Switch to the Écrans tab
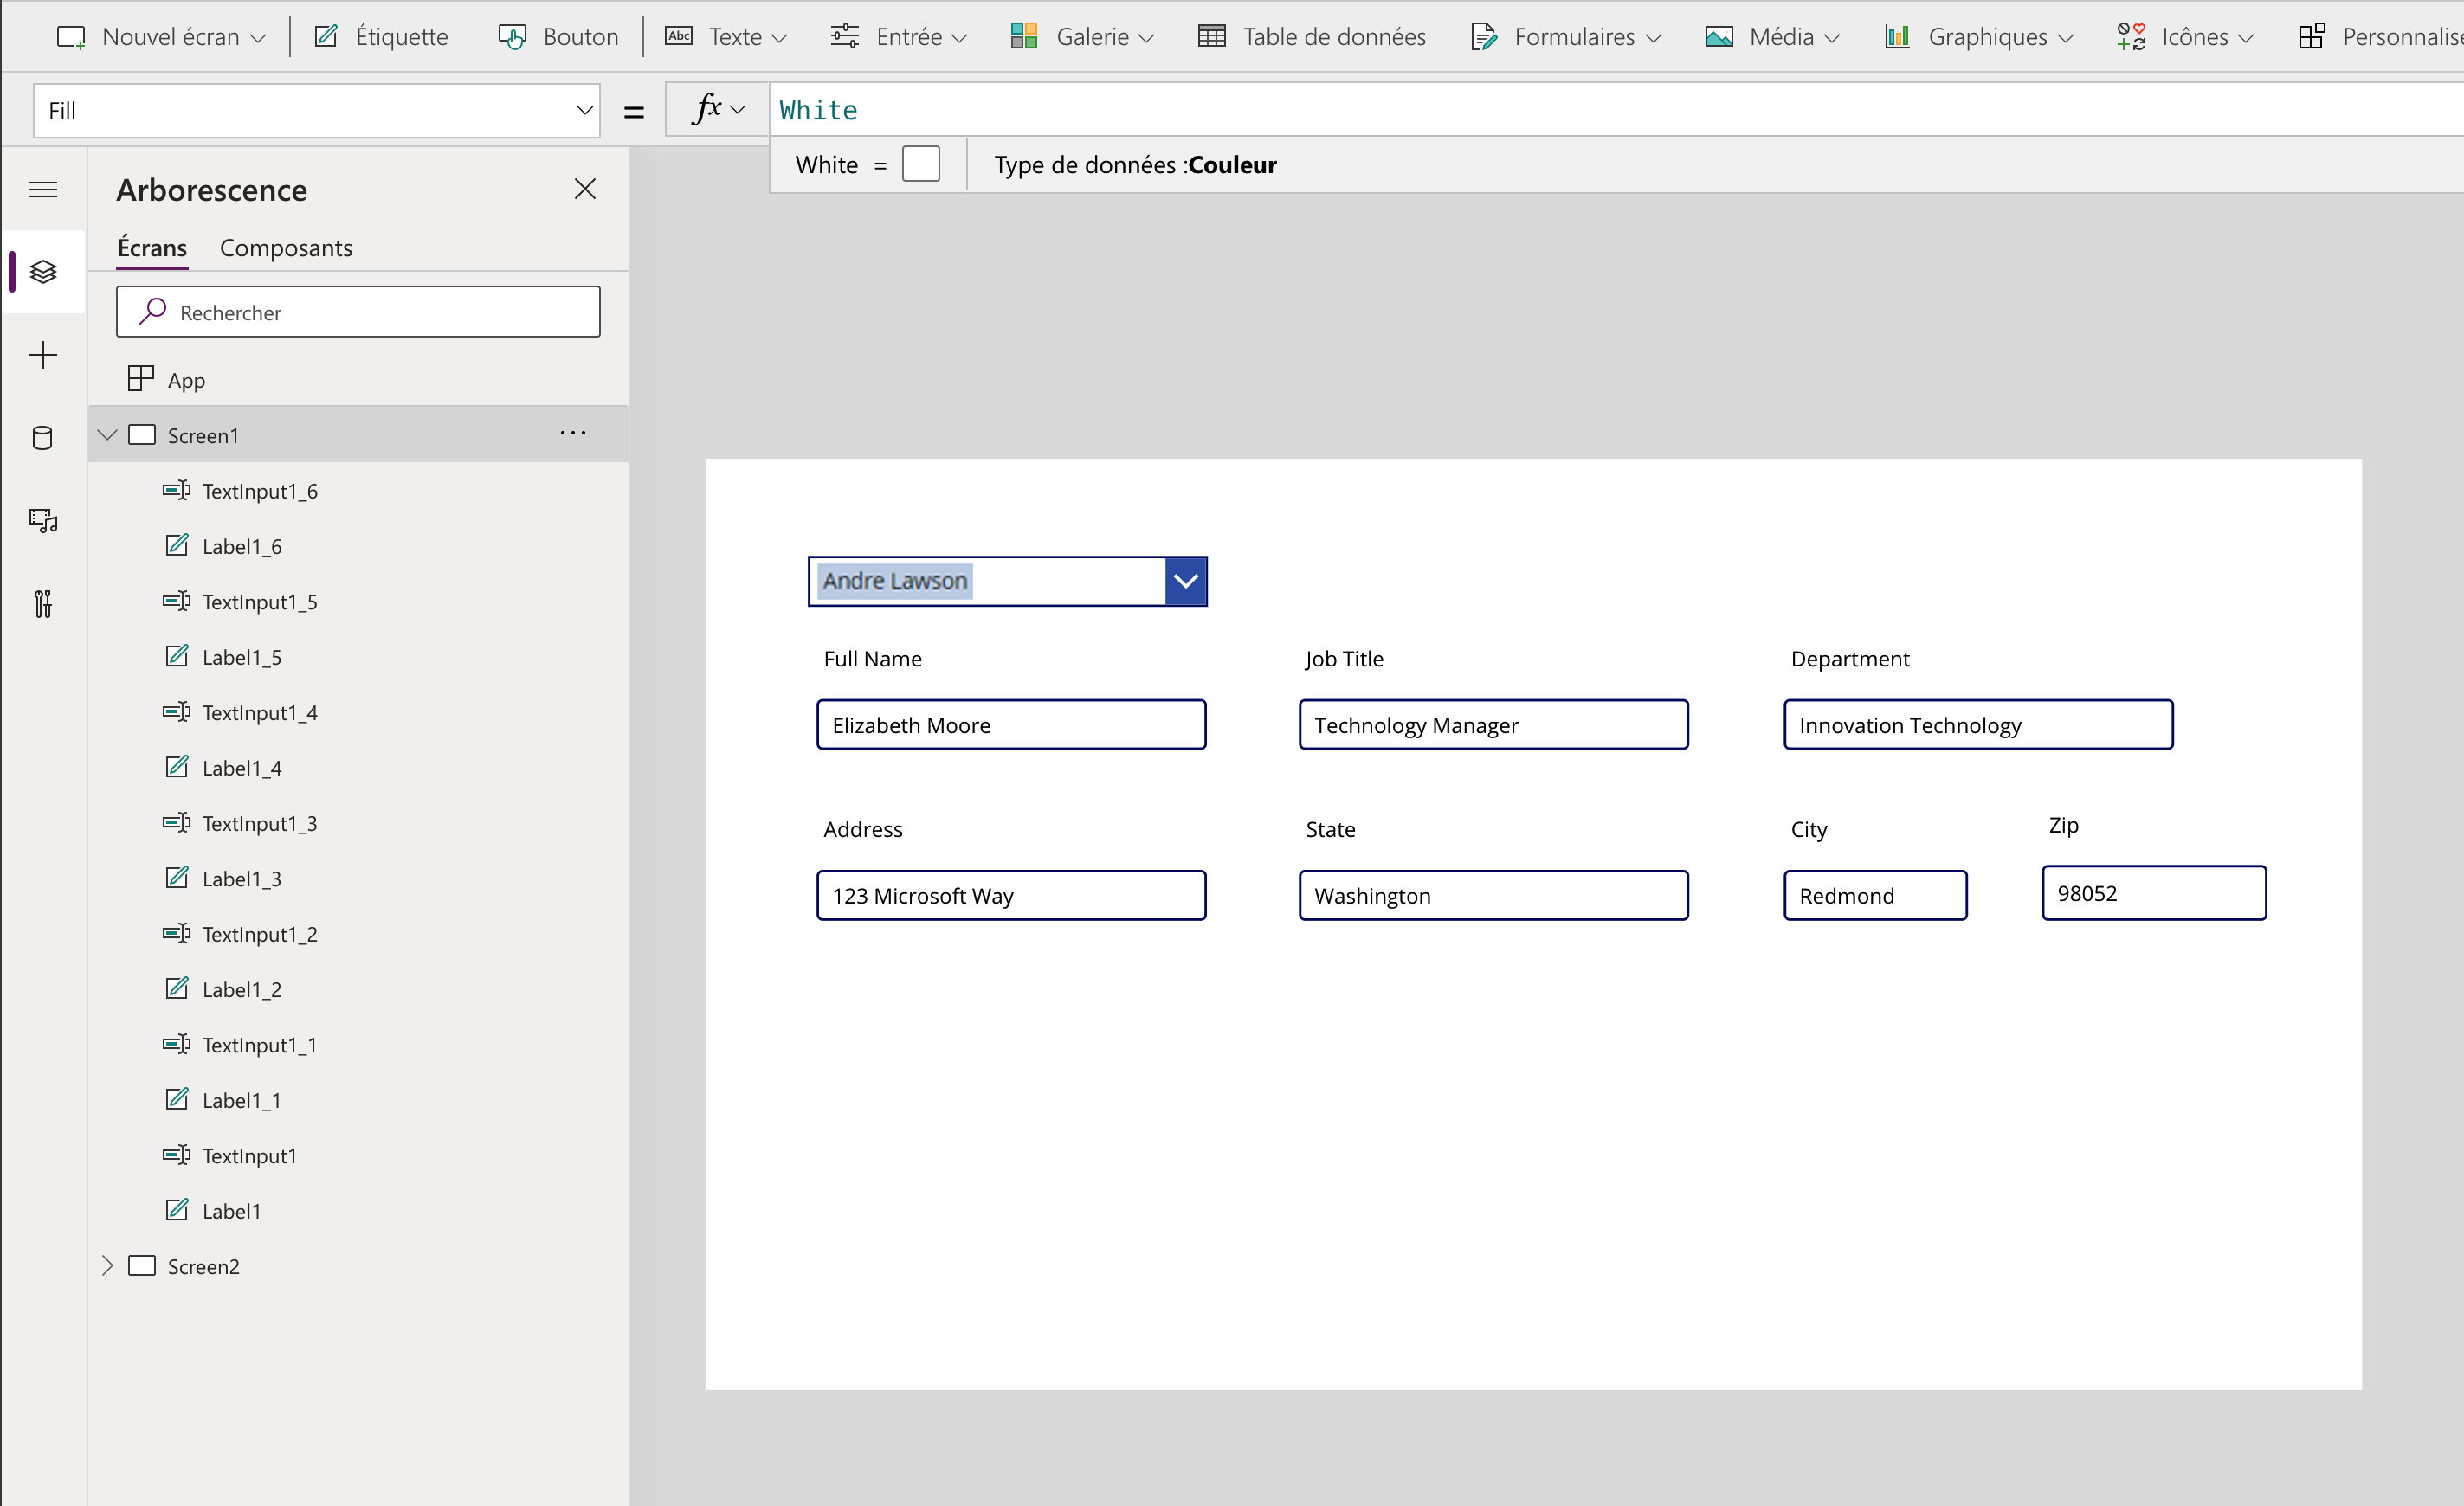Image resolution: width=2464 pixels, height=1506 pixels. click(x=152, y=248)
